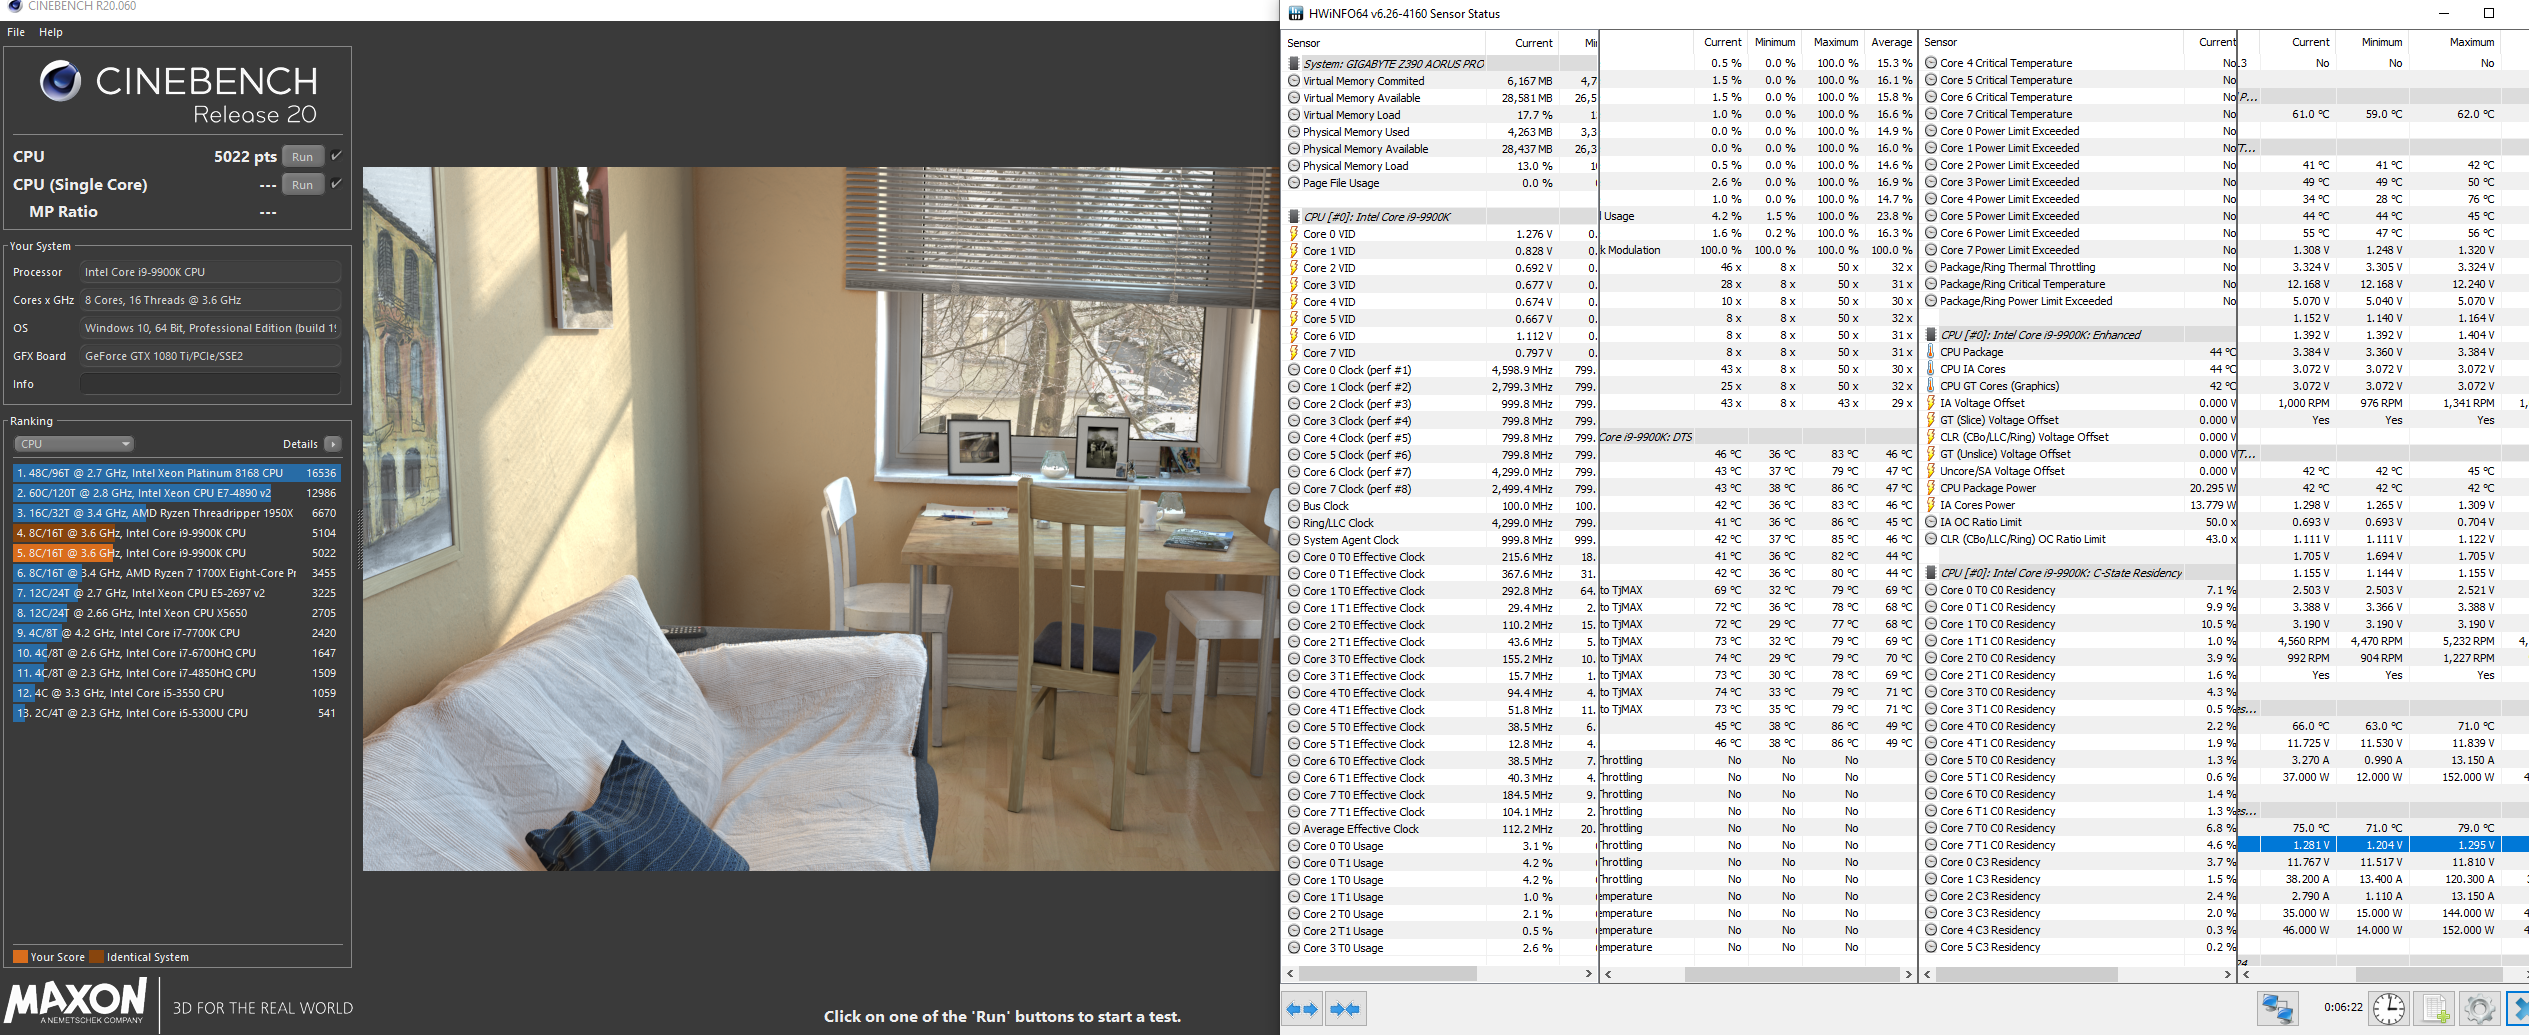
Task: Click the right scroll arrow of the first sensor pane
Action: point(1588,973)
